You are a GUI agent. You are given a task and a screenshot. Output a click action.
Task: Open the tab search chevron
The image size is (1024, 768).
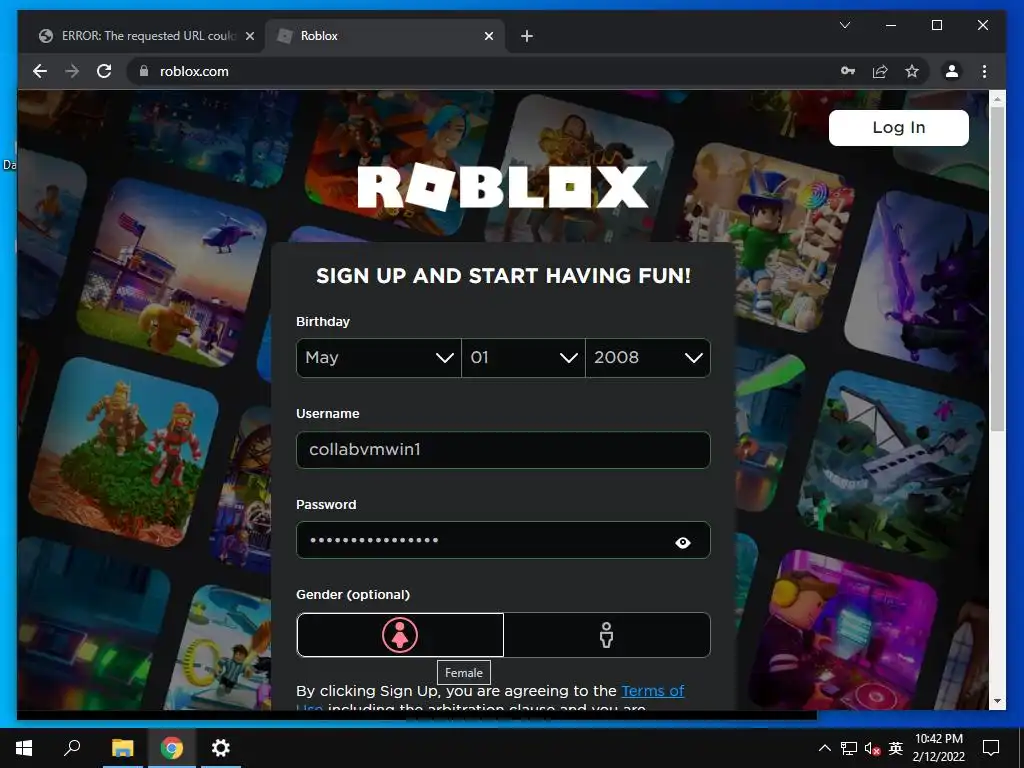(844, 25)
